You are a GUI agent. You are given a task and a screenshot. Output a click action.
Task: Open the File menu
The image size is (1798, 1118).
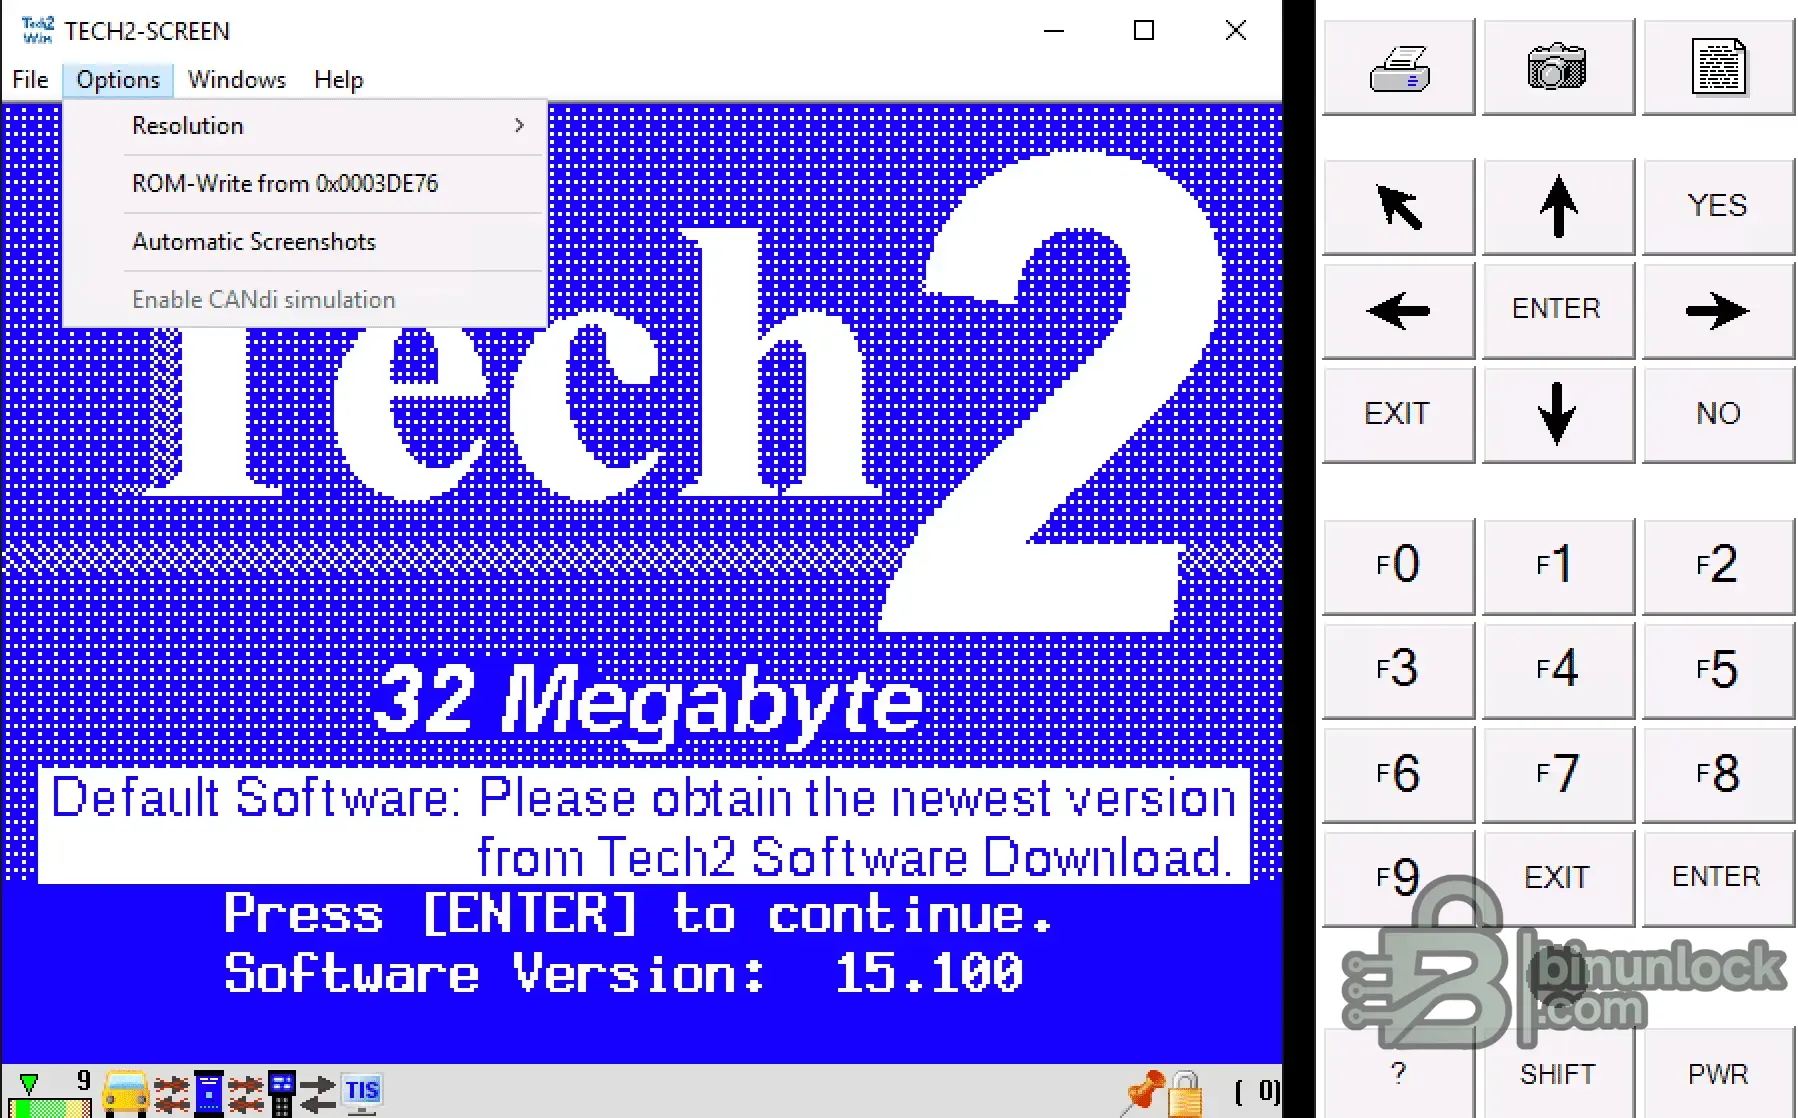(x=30, y=80)
